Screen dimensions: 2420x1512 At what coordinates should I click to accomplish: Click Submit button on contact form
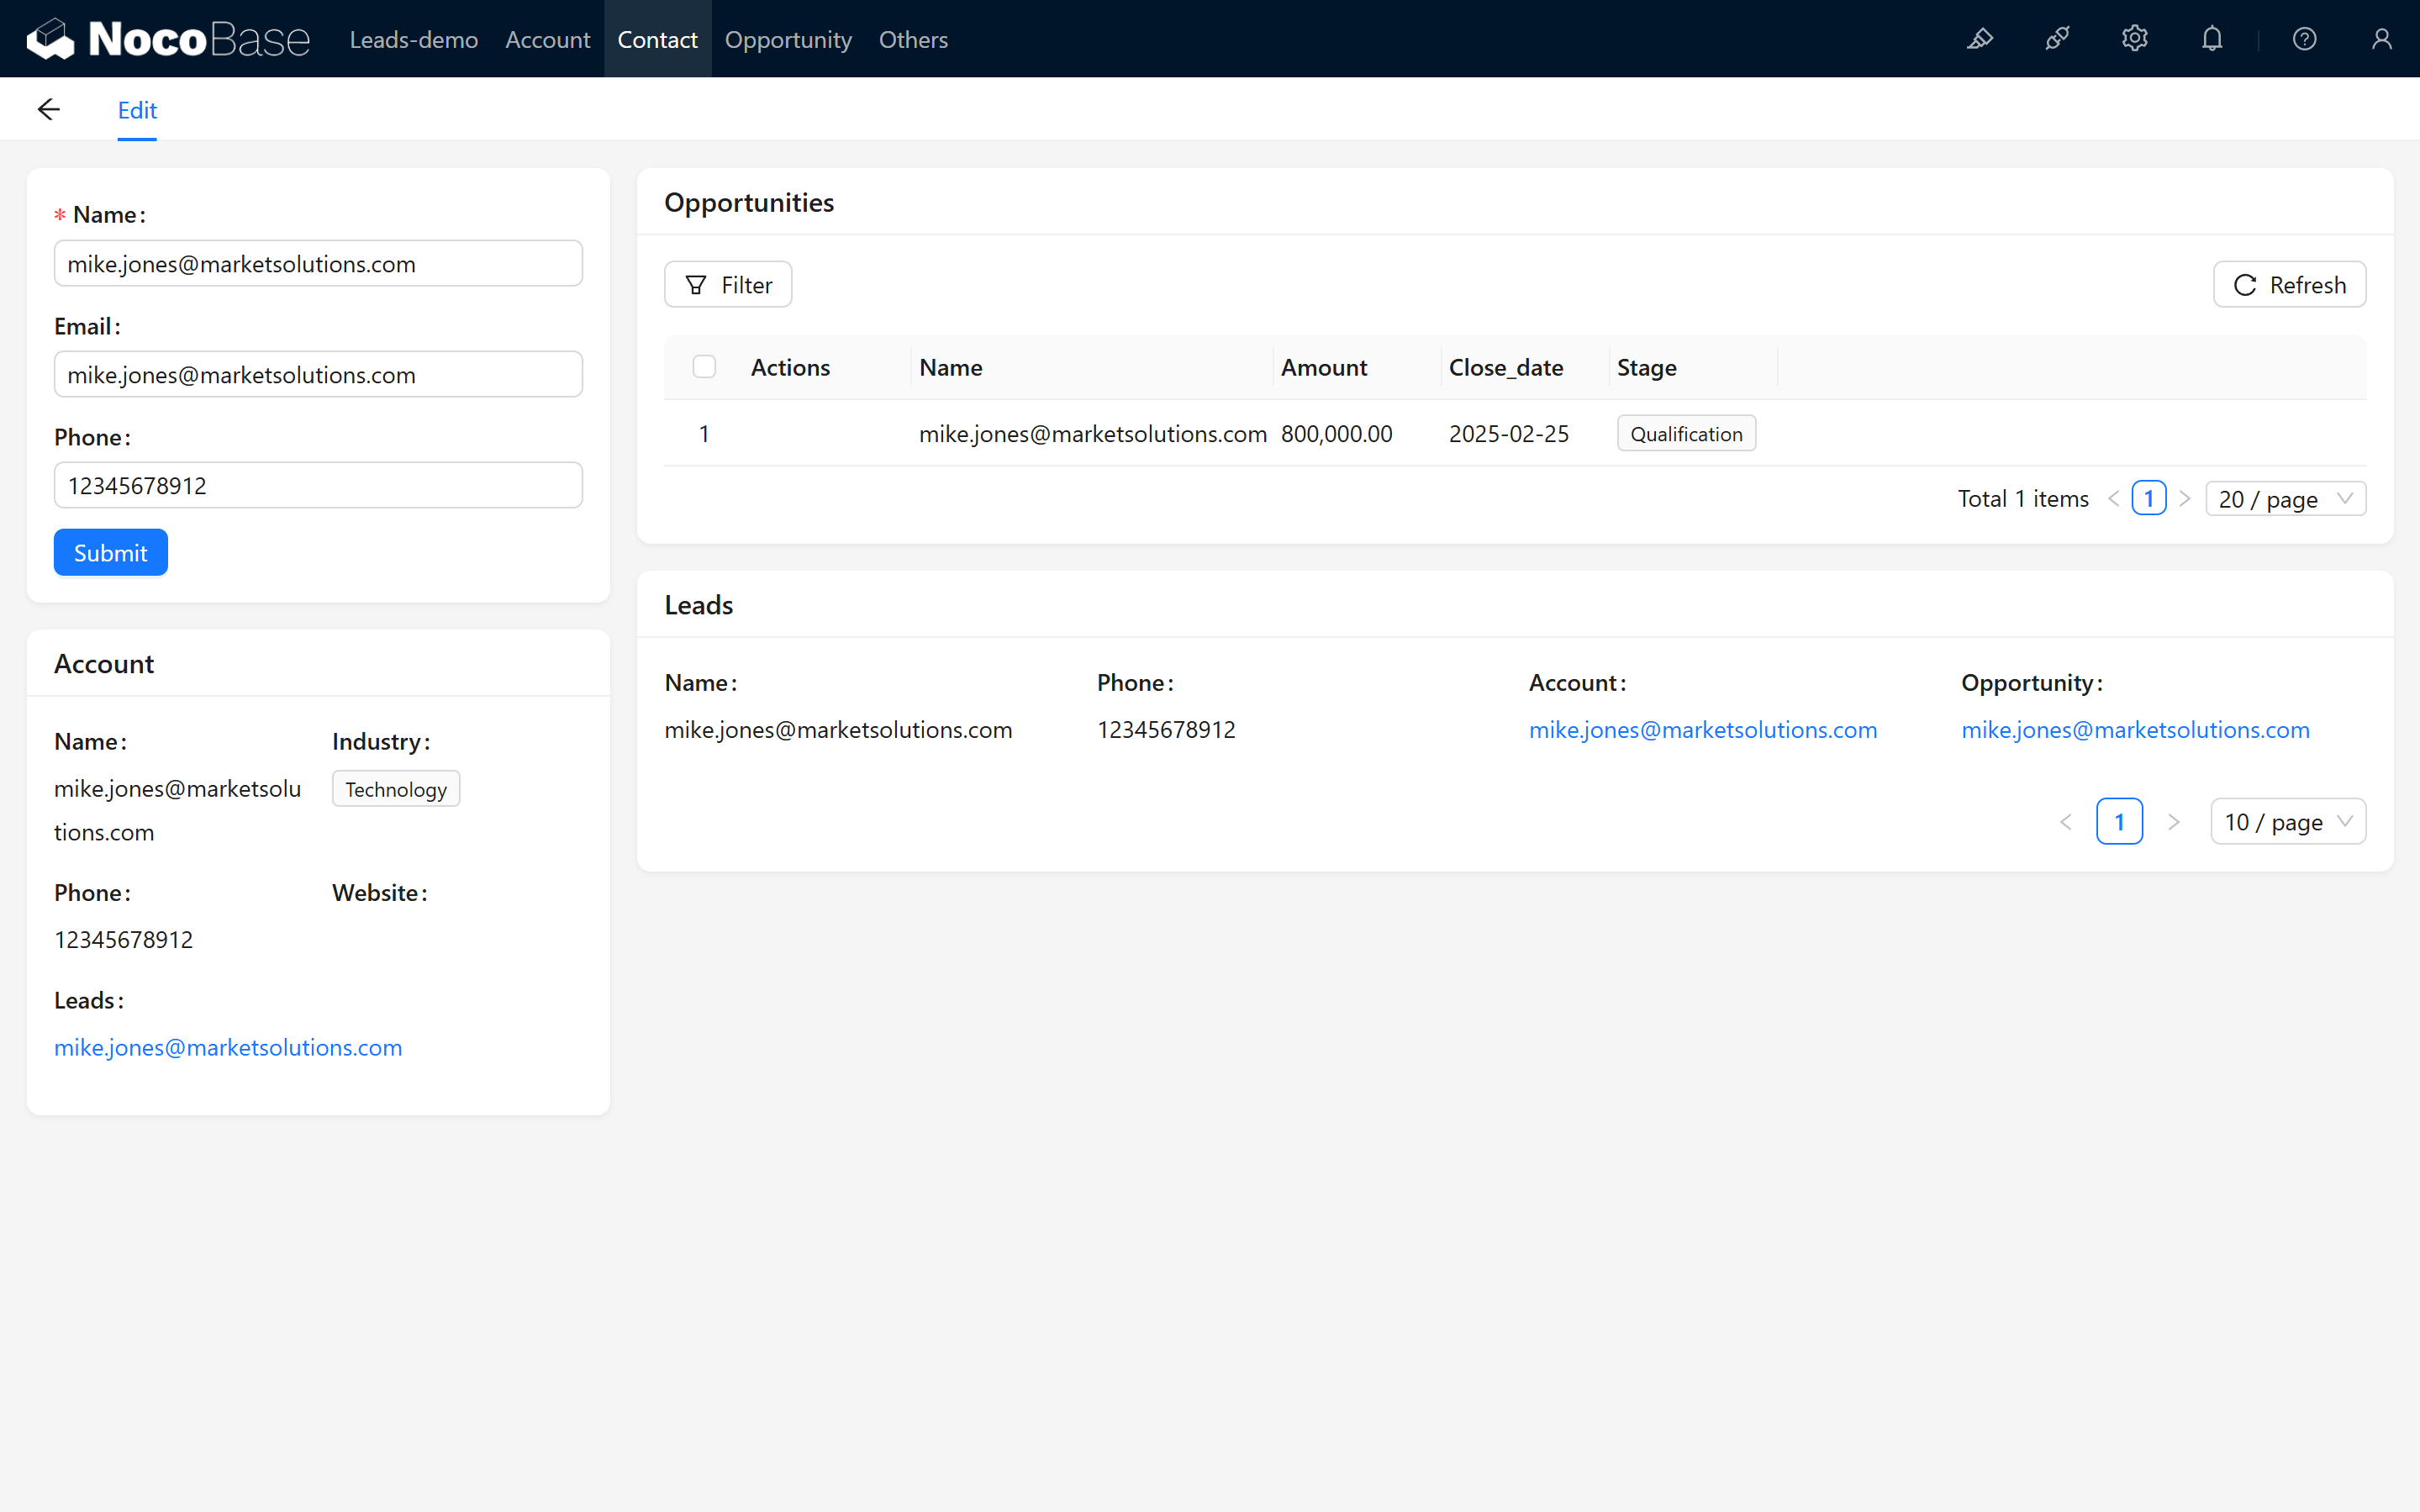(110, 552)
